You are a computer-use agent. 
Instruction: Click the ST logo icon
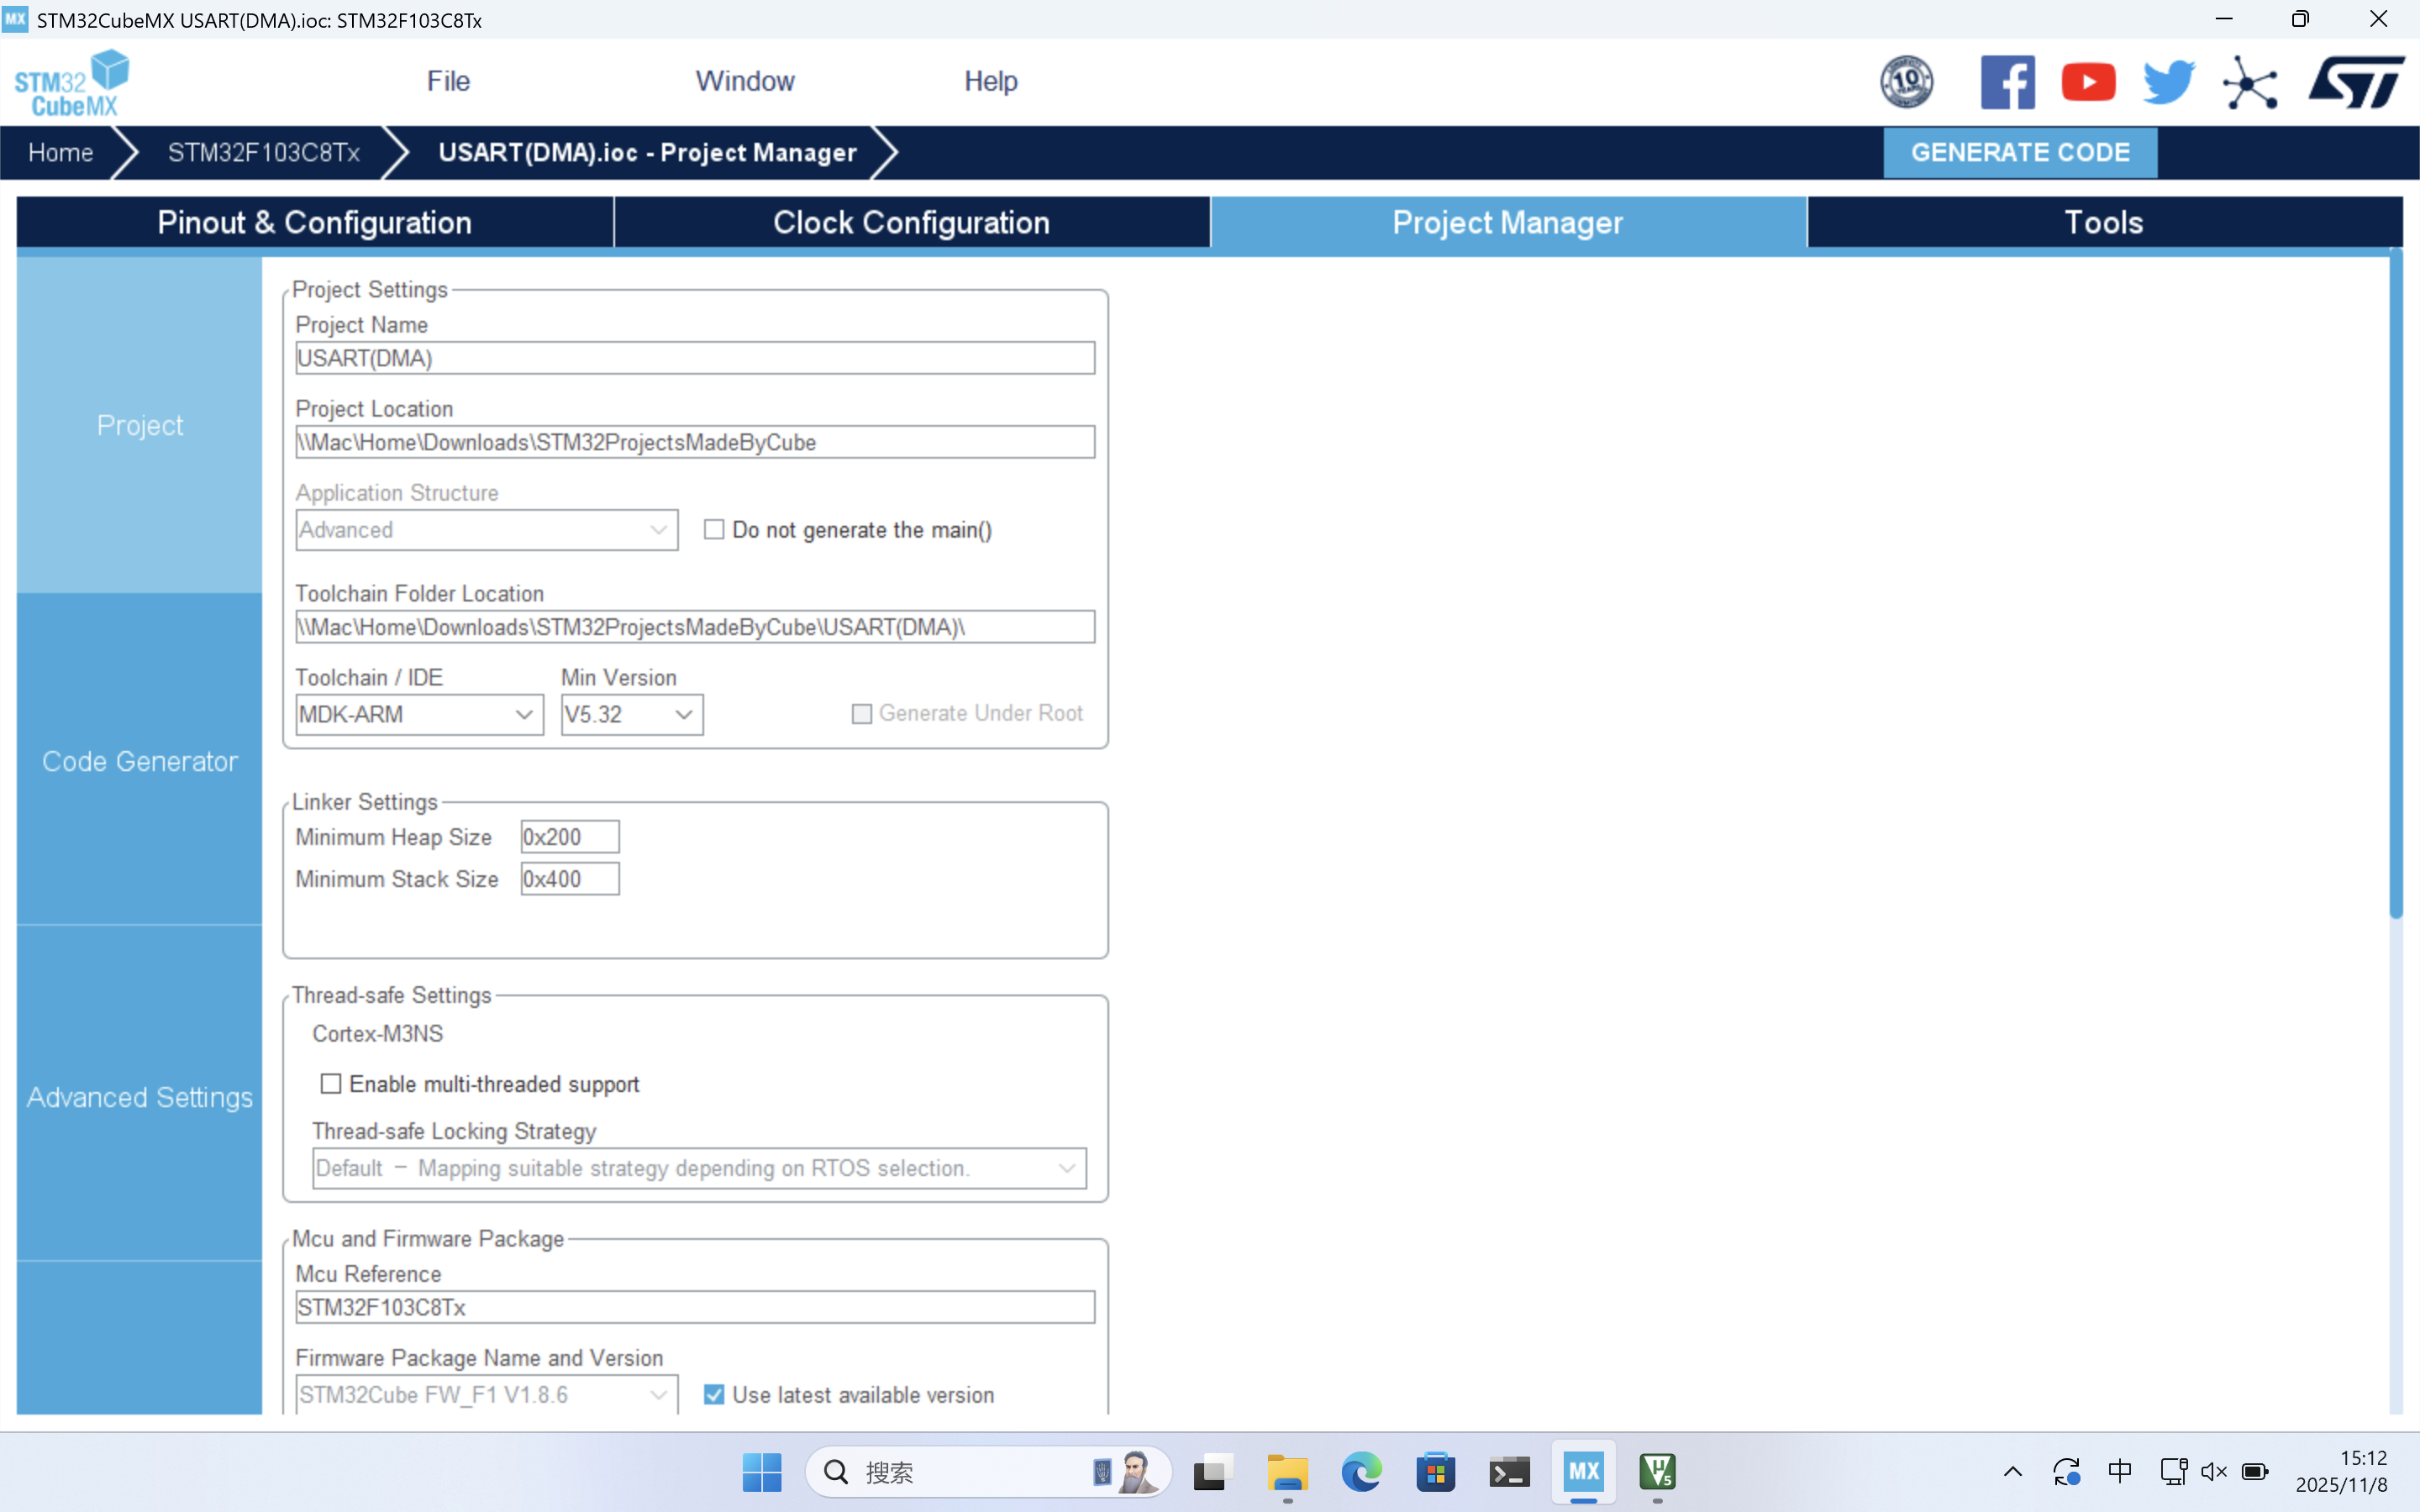[x=2356, y=82]
